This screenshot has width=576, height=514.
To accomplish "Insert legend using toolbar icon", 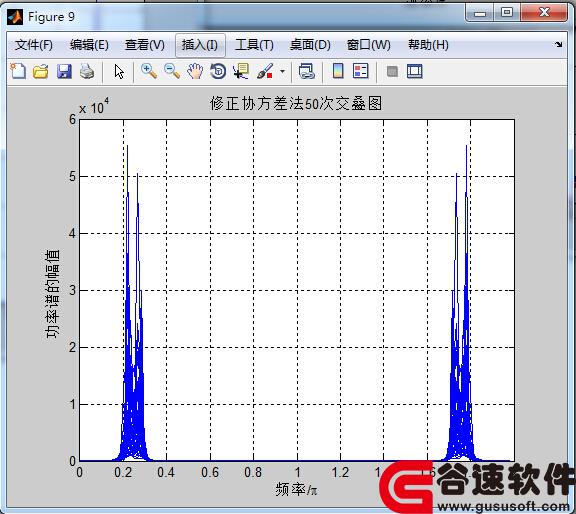I will 360,71.
